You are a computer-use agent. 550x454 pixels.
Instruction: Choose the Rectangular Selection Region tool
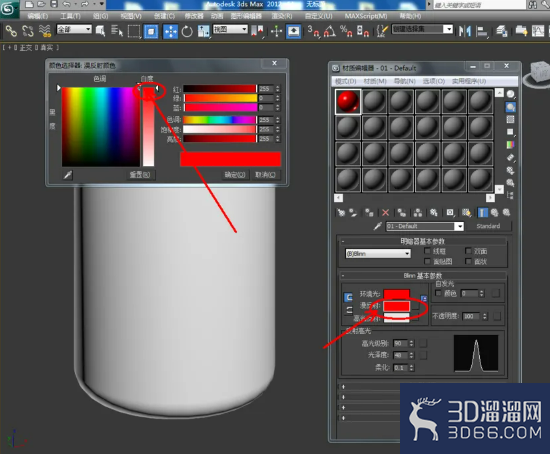[134, 31]
